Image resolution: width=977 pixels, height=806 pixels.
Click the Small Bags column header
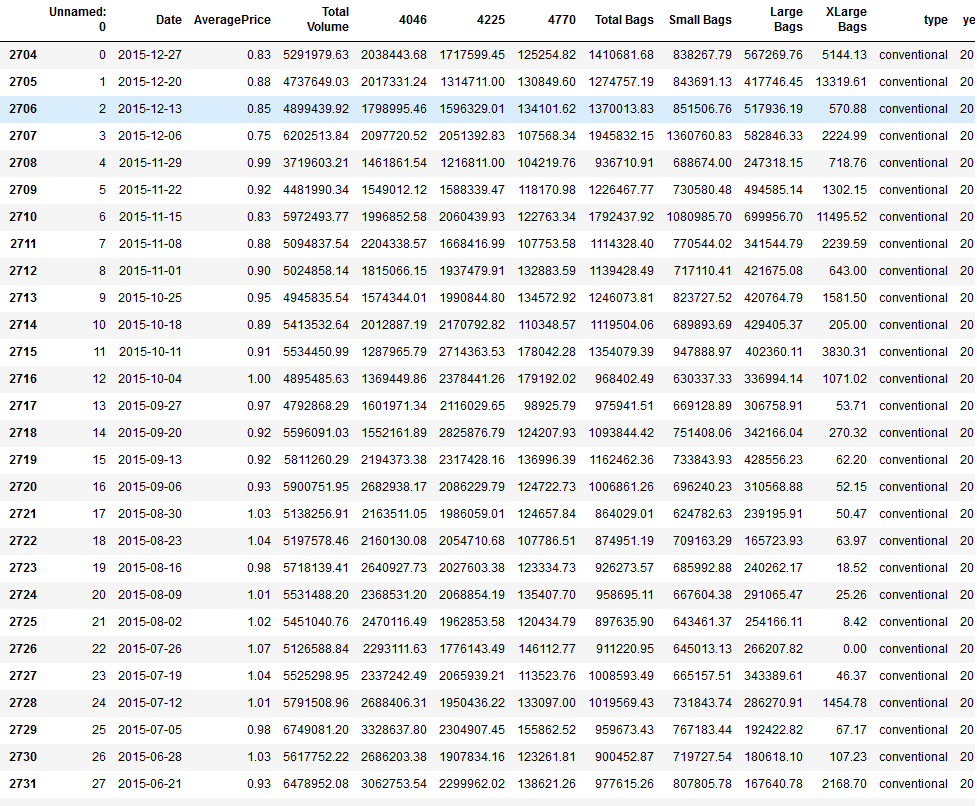(700, 20)
